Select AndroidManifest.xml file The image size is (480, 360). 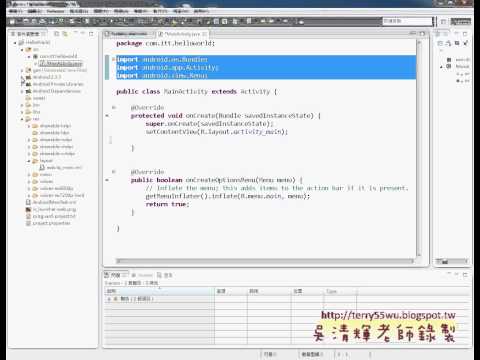coord(51,202)
